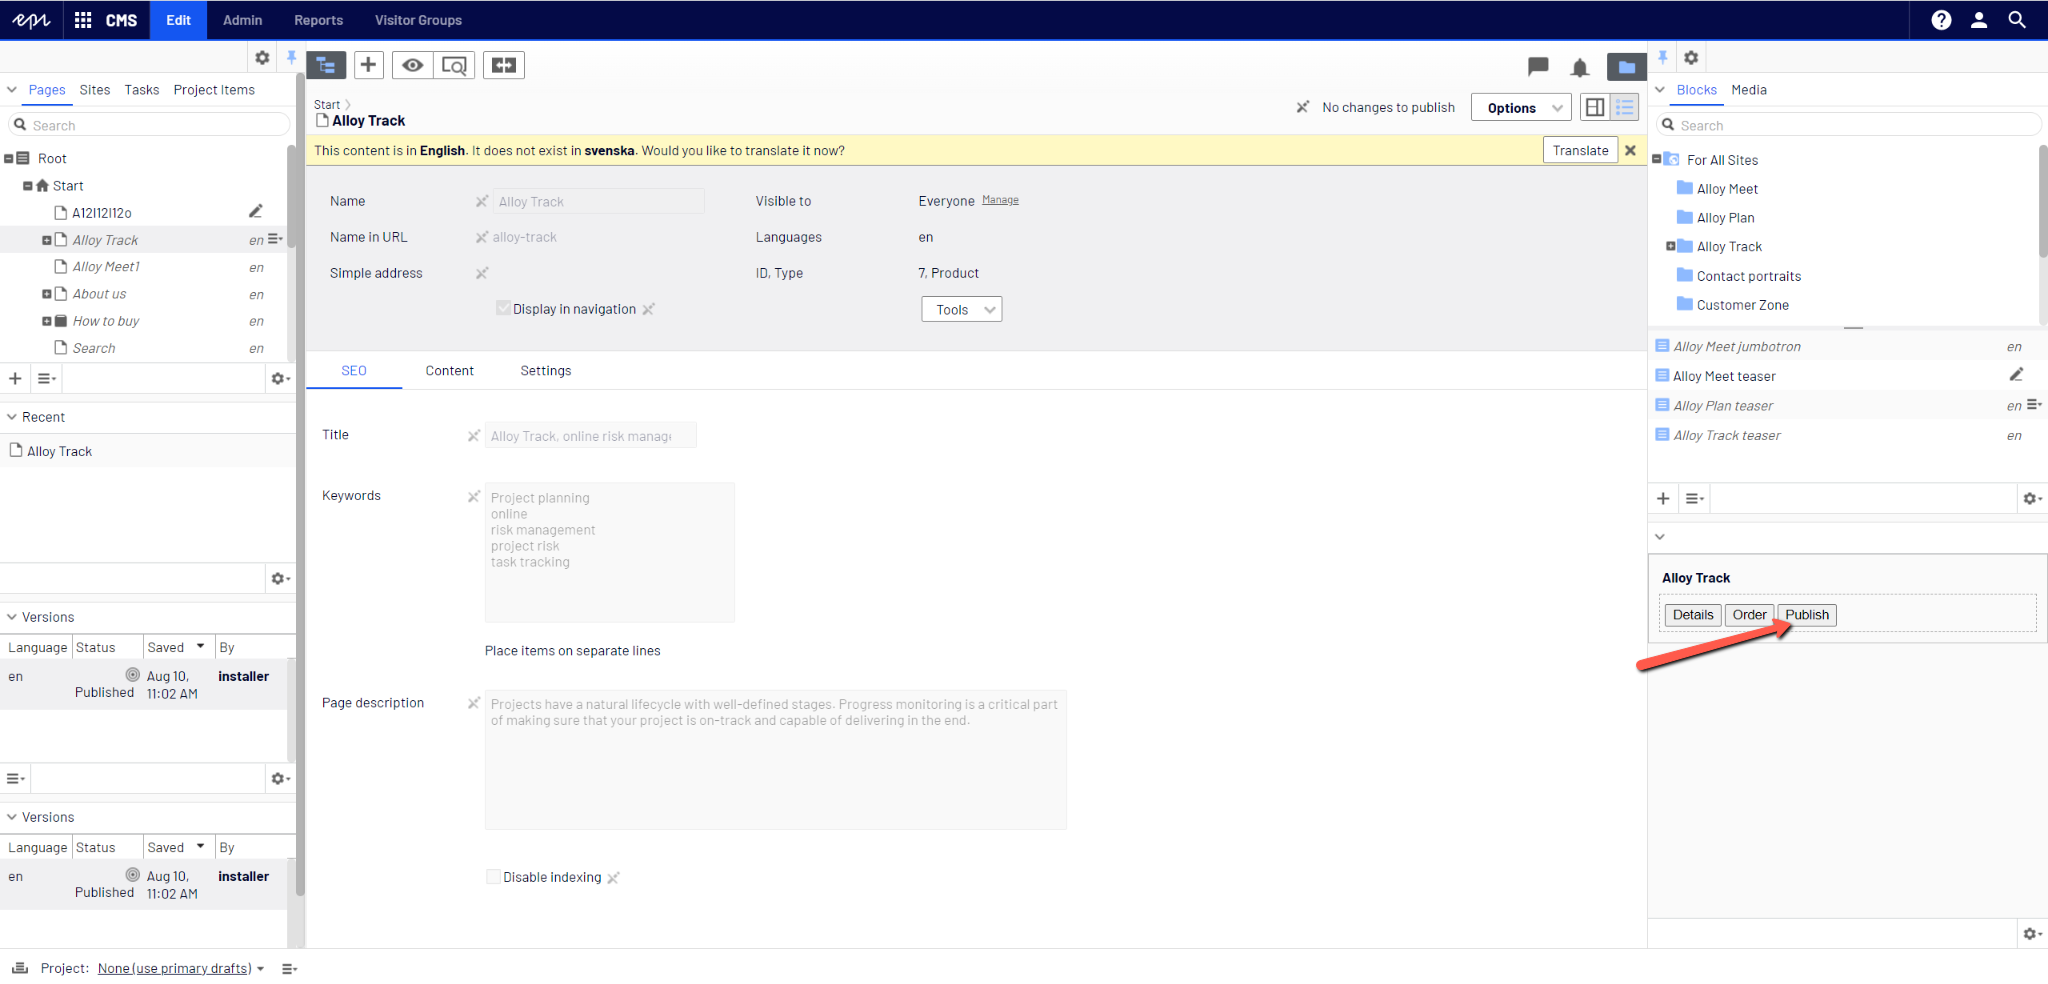Switch to the Settings tab
Screen dimensions: 2048x984
click(546, 370)
